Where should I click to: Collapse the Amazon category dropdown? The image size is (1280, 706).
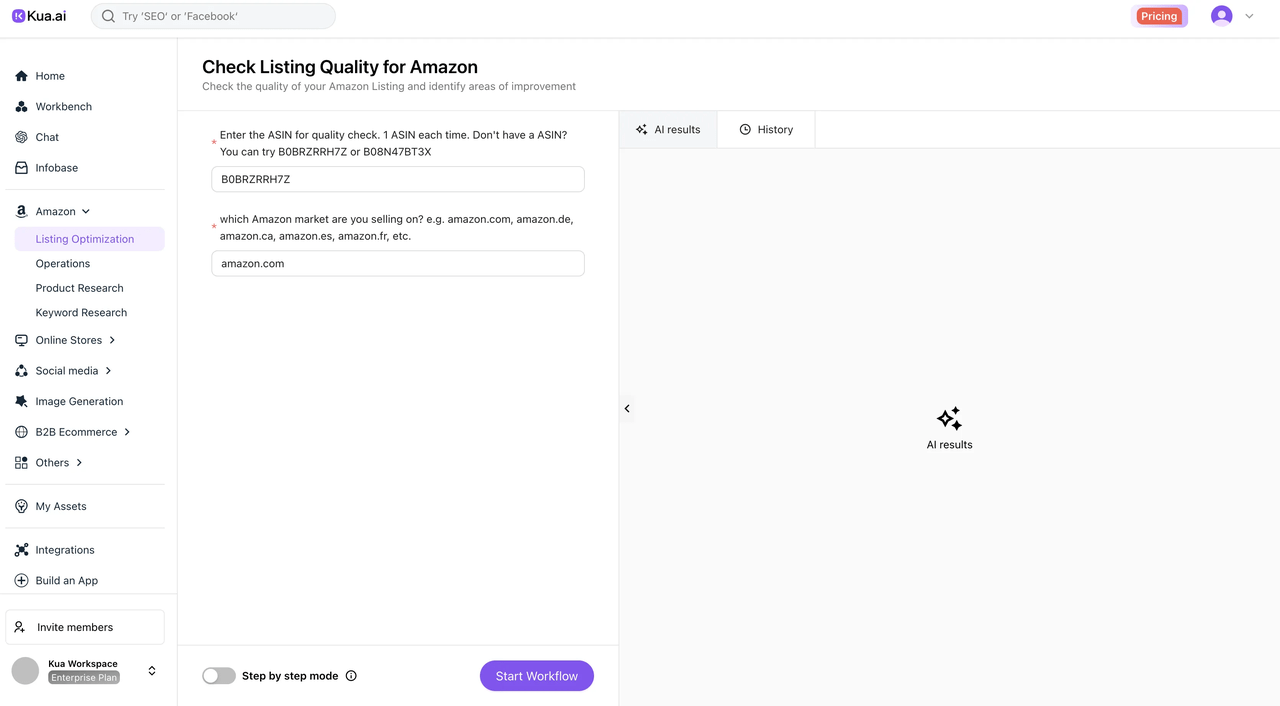[85, 211]
